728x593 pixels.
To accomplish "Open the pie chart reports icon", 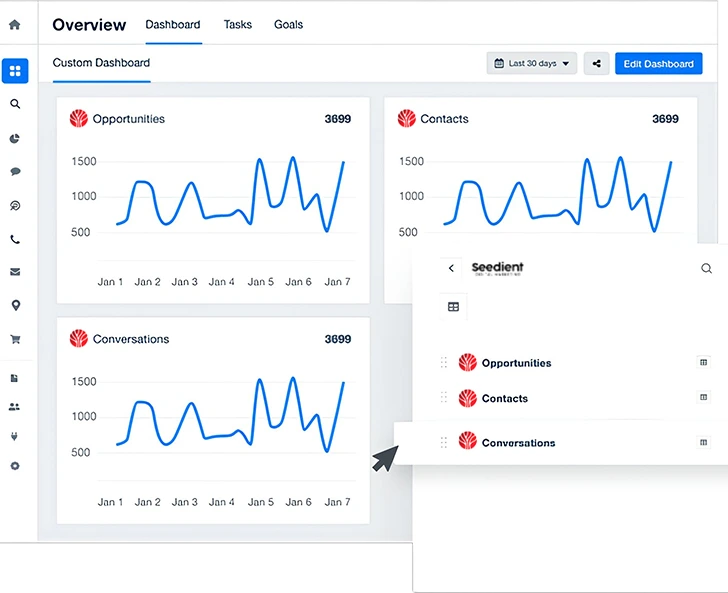I will click(15, 138).
